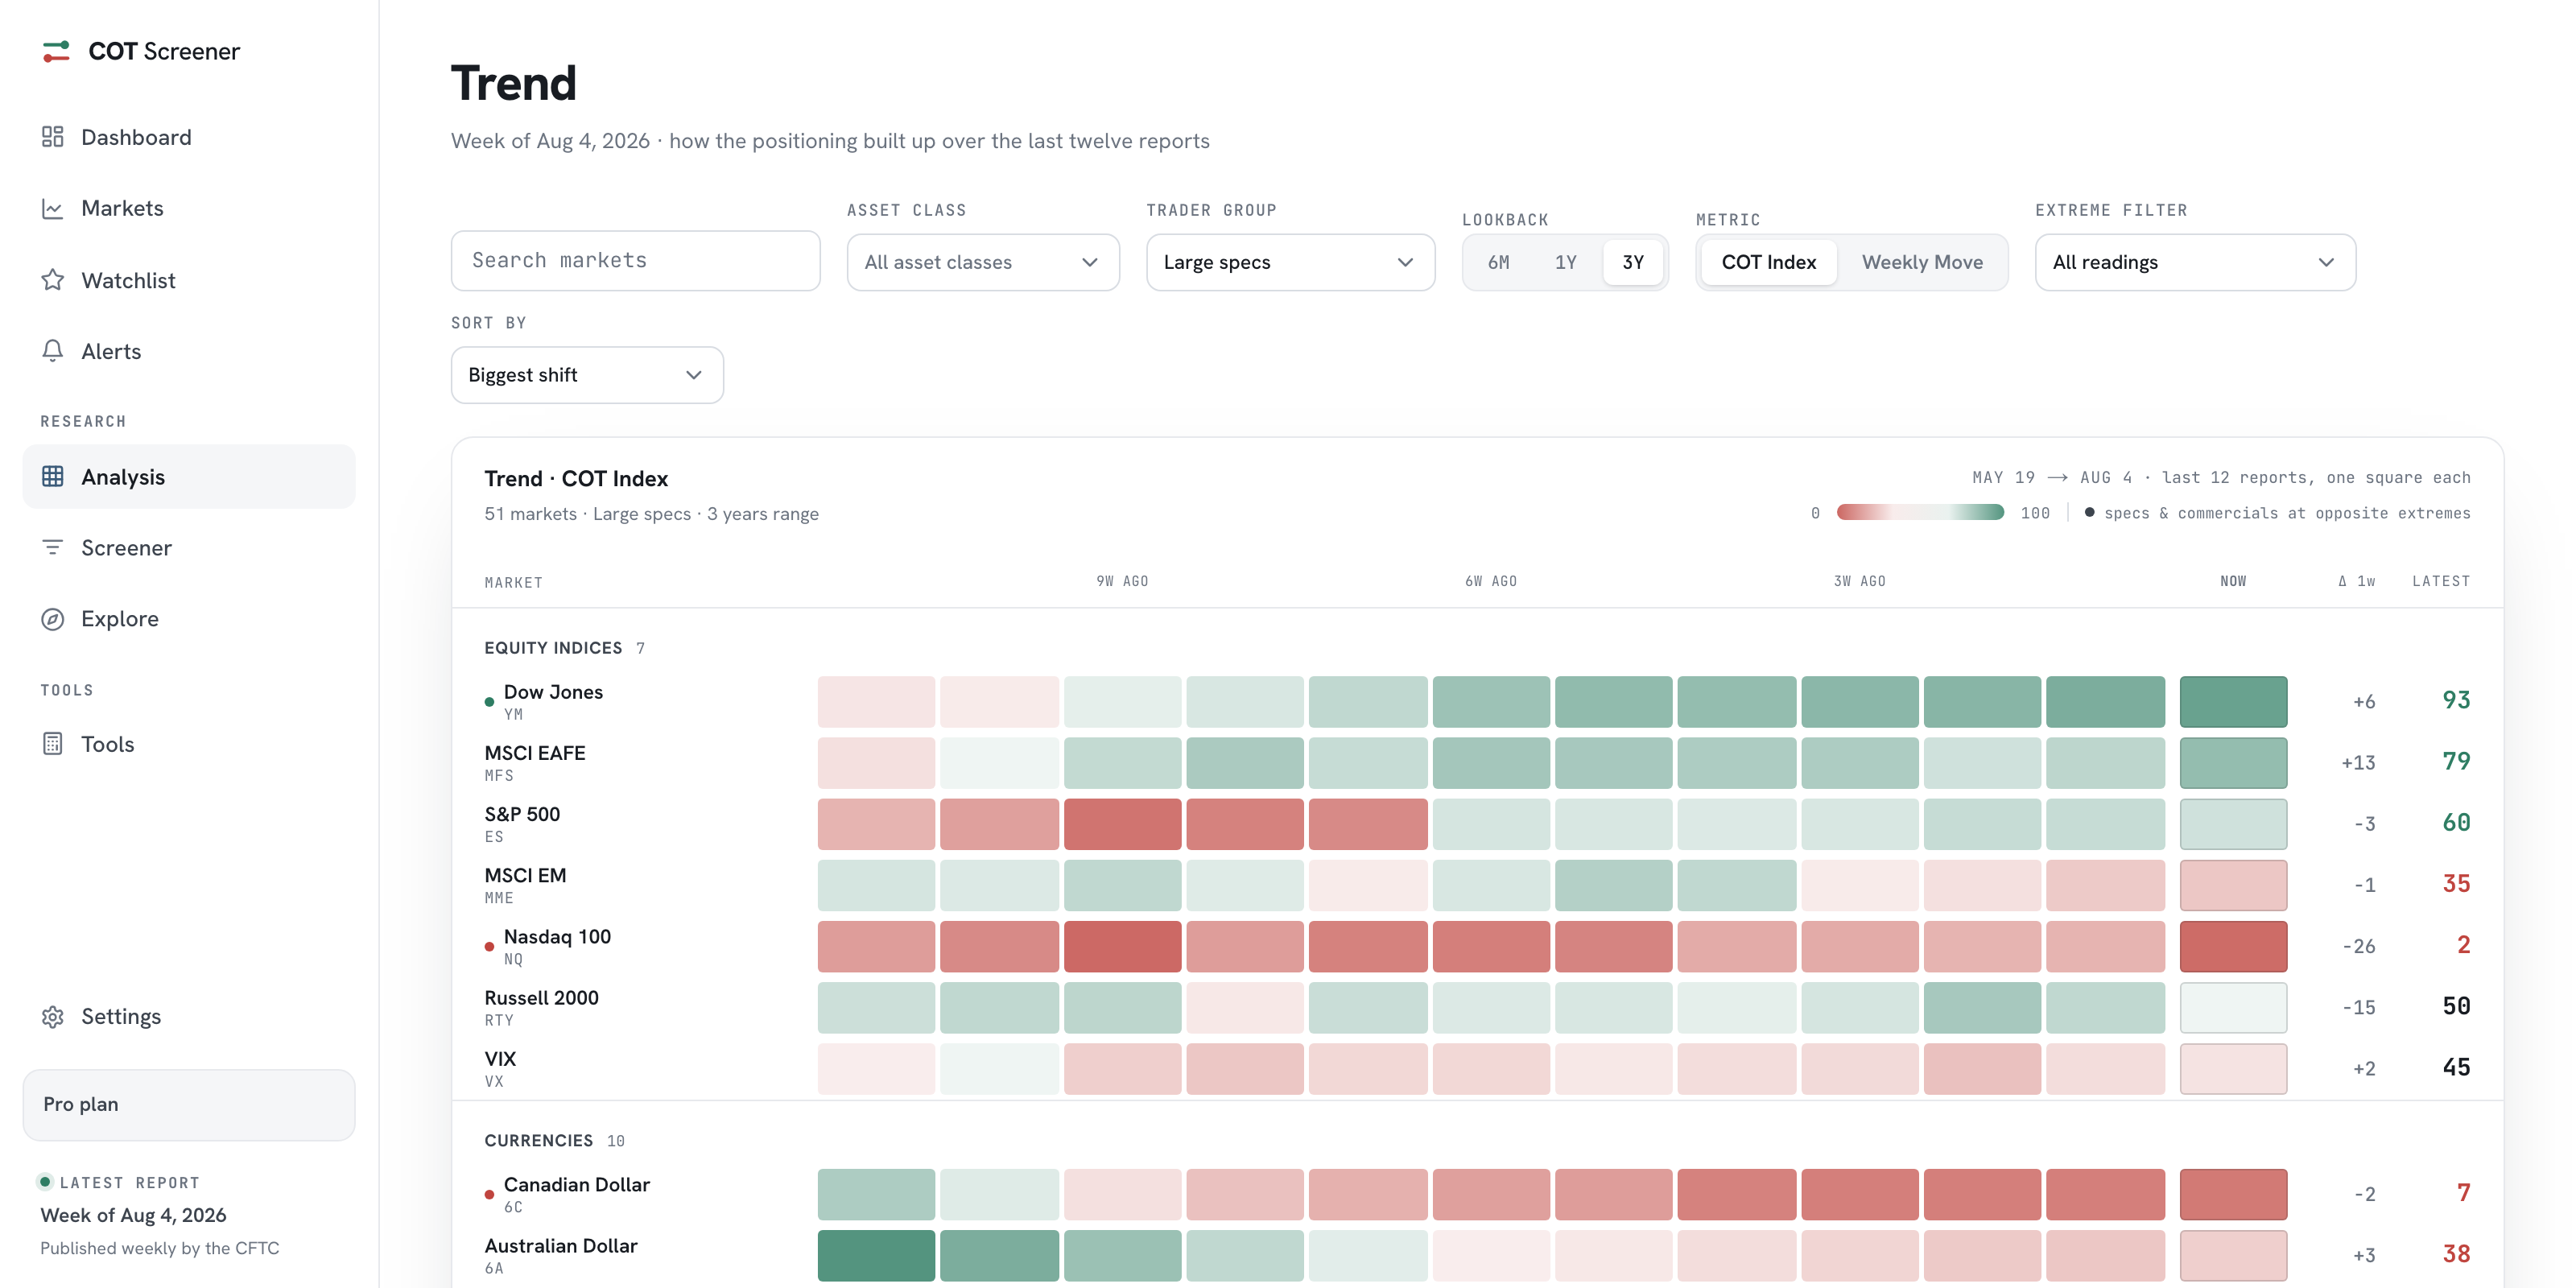Open the Alerts bell icon
Viewport: 2576px width, 1288px height.
[x=53, y=351]
